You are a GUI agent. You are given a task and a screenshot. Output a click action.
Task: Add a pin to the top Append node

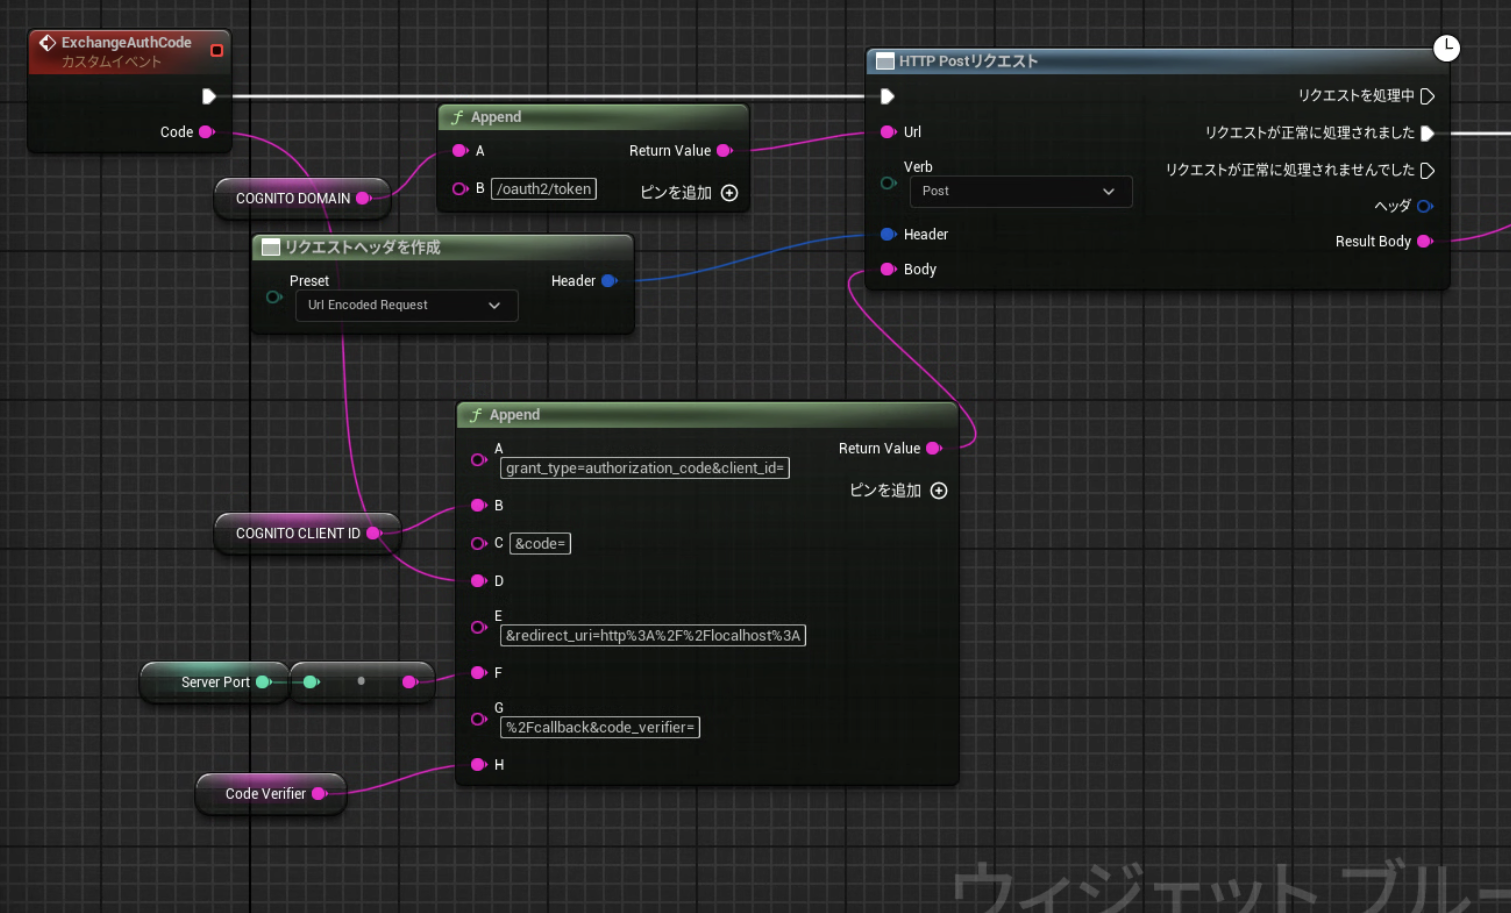pos(729,193)
